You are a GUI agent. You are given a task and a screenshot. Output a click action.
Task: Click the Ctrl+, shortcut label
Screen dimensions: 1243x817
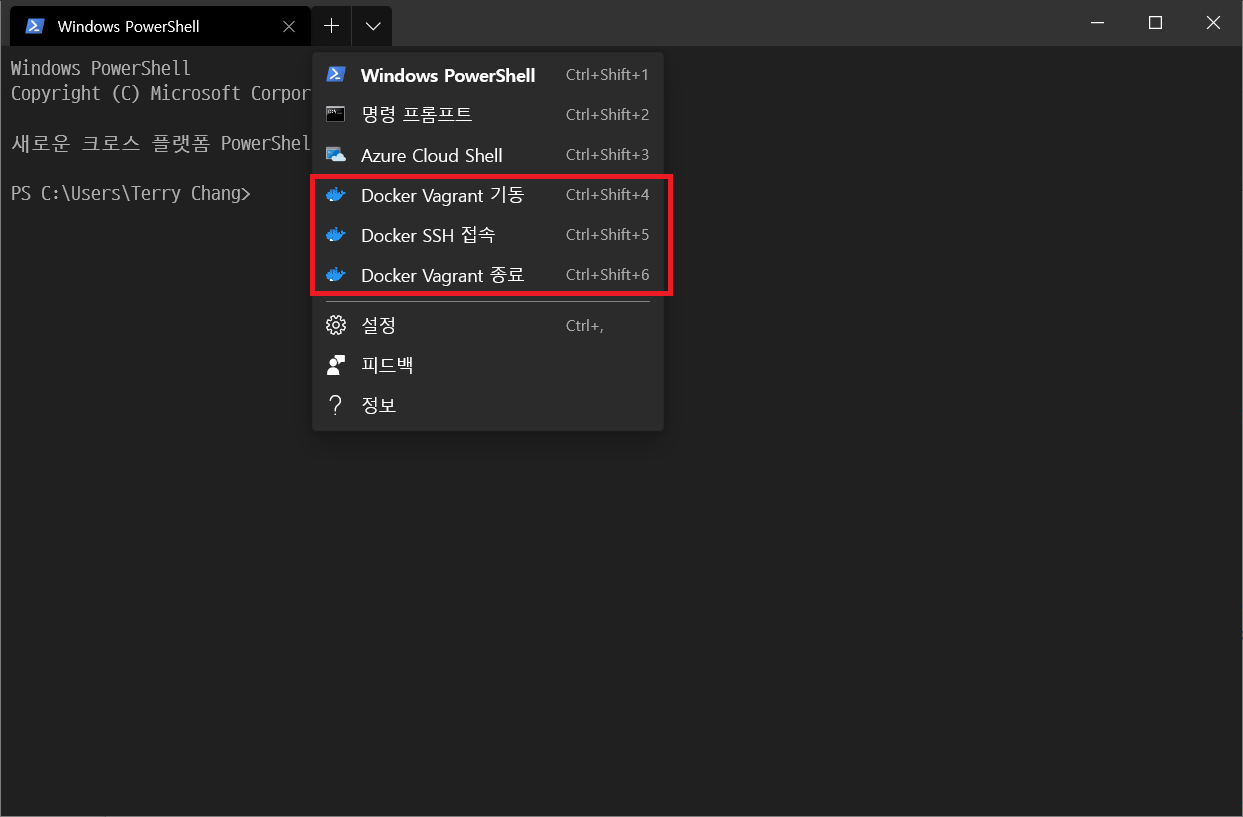(585, 325)
